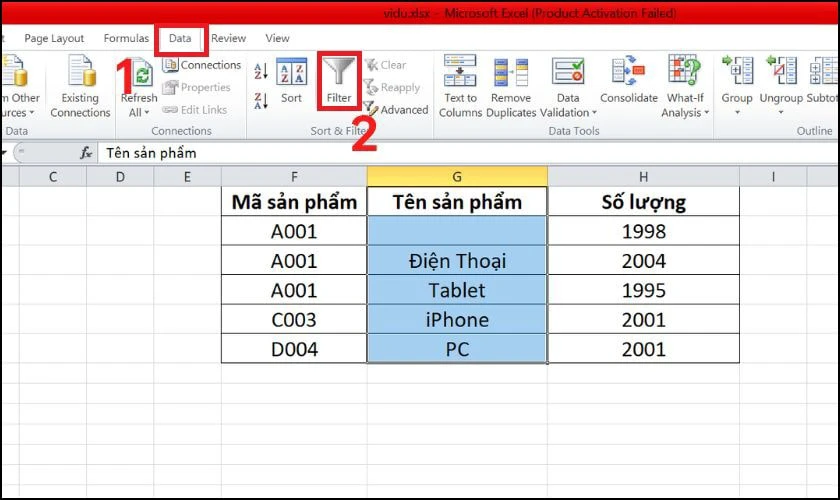Sort A to Z ascending
Image resolution: width=840 pixels, height=500 pixels.
pos(261,71)
